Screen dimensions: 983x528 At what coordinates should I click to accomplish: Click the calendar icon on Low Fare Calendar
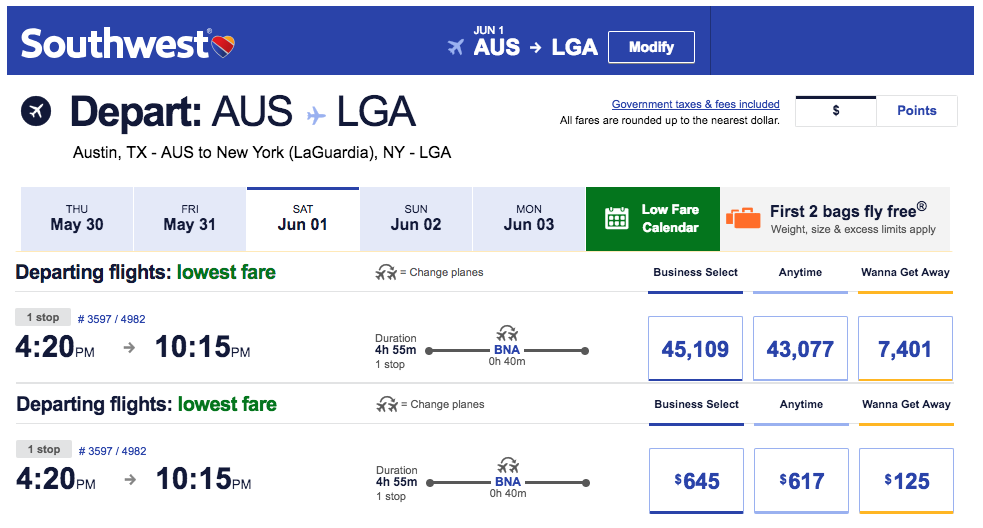point(616,218)
